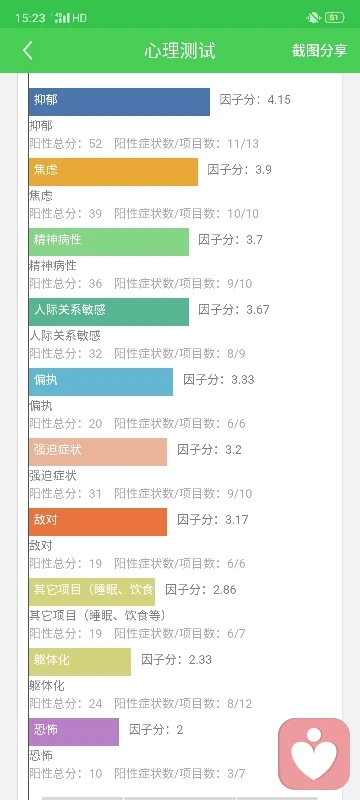360x800 pixels.
Task: Select the teal 人际关系敏感 bar
Action: 109,312
